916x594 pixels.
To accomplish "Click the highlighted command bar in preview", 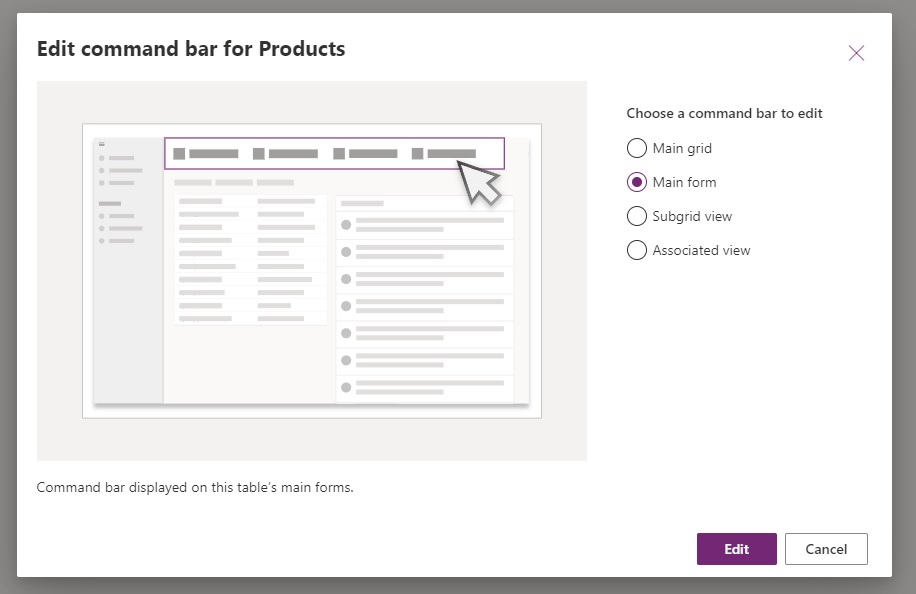I will click(x=334, y=154).
